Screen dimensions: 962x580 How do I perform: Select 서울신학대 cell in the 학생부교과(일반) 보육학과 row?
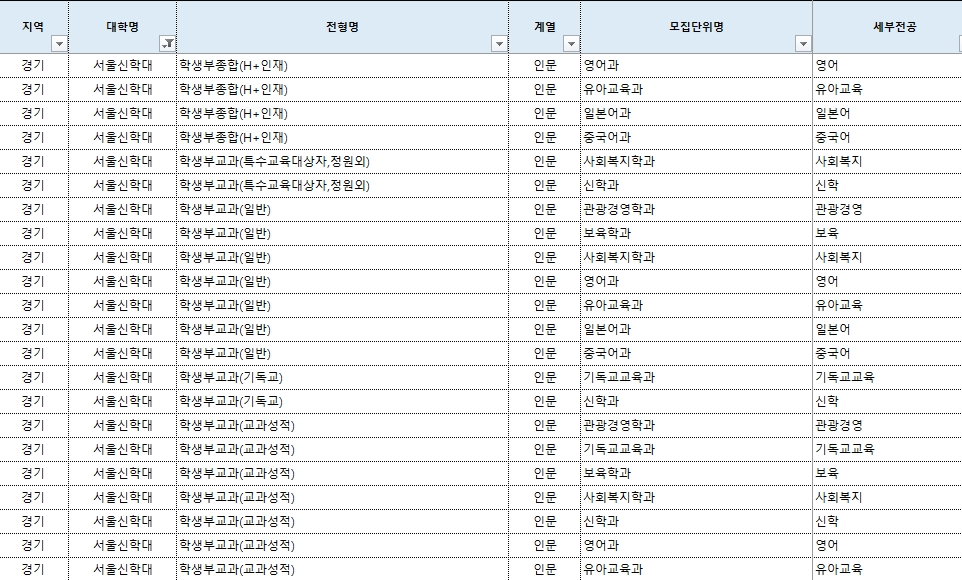123,233
